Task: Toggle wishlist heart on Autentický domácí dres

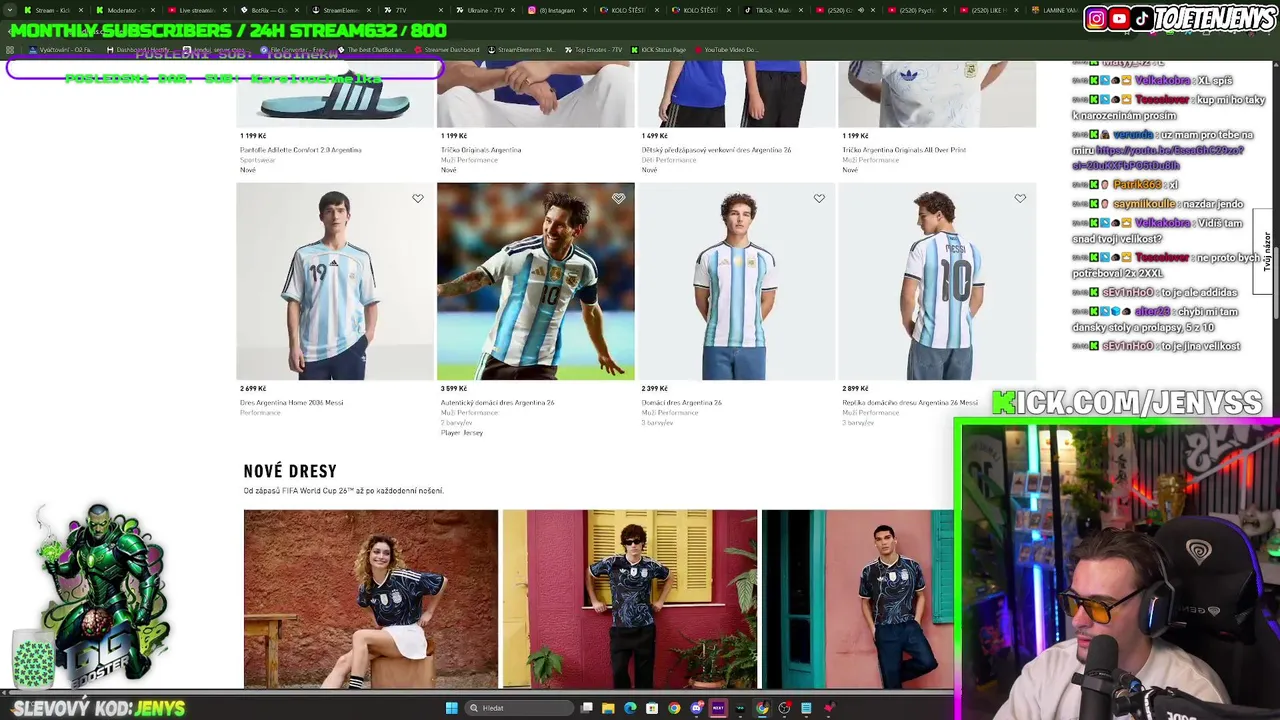Action: pyautogui.click(x=619, y=198)
